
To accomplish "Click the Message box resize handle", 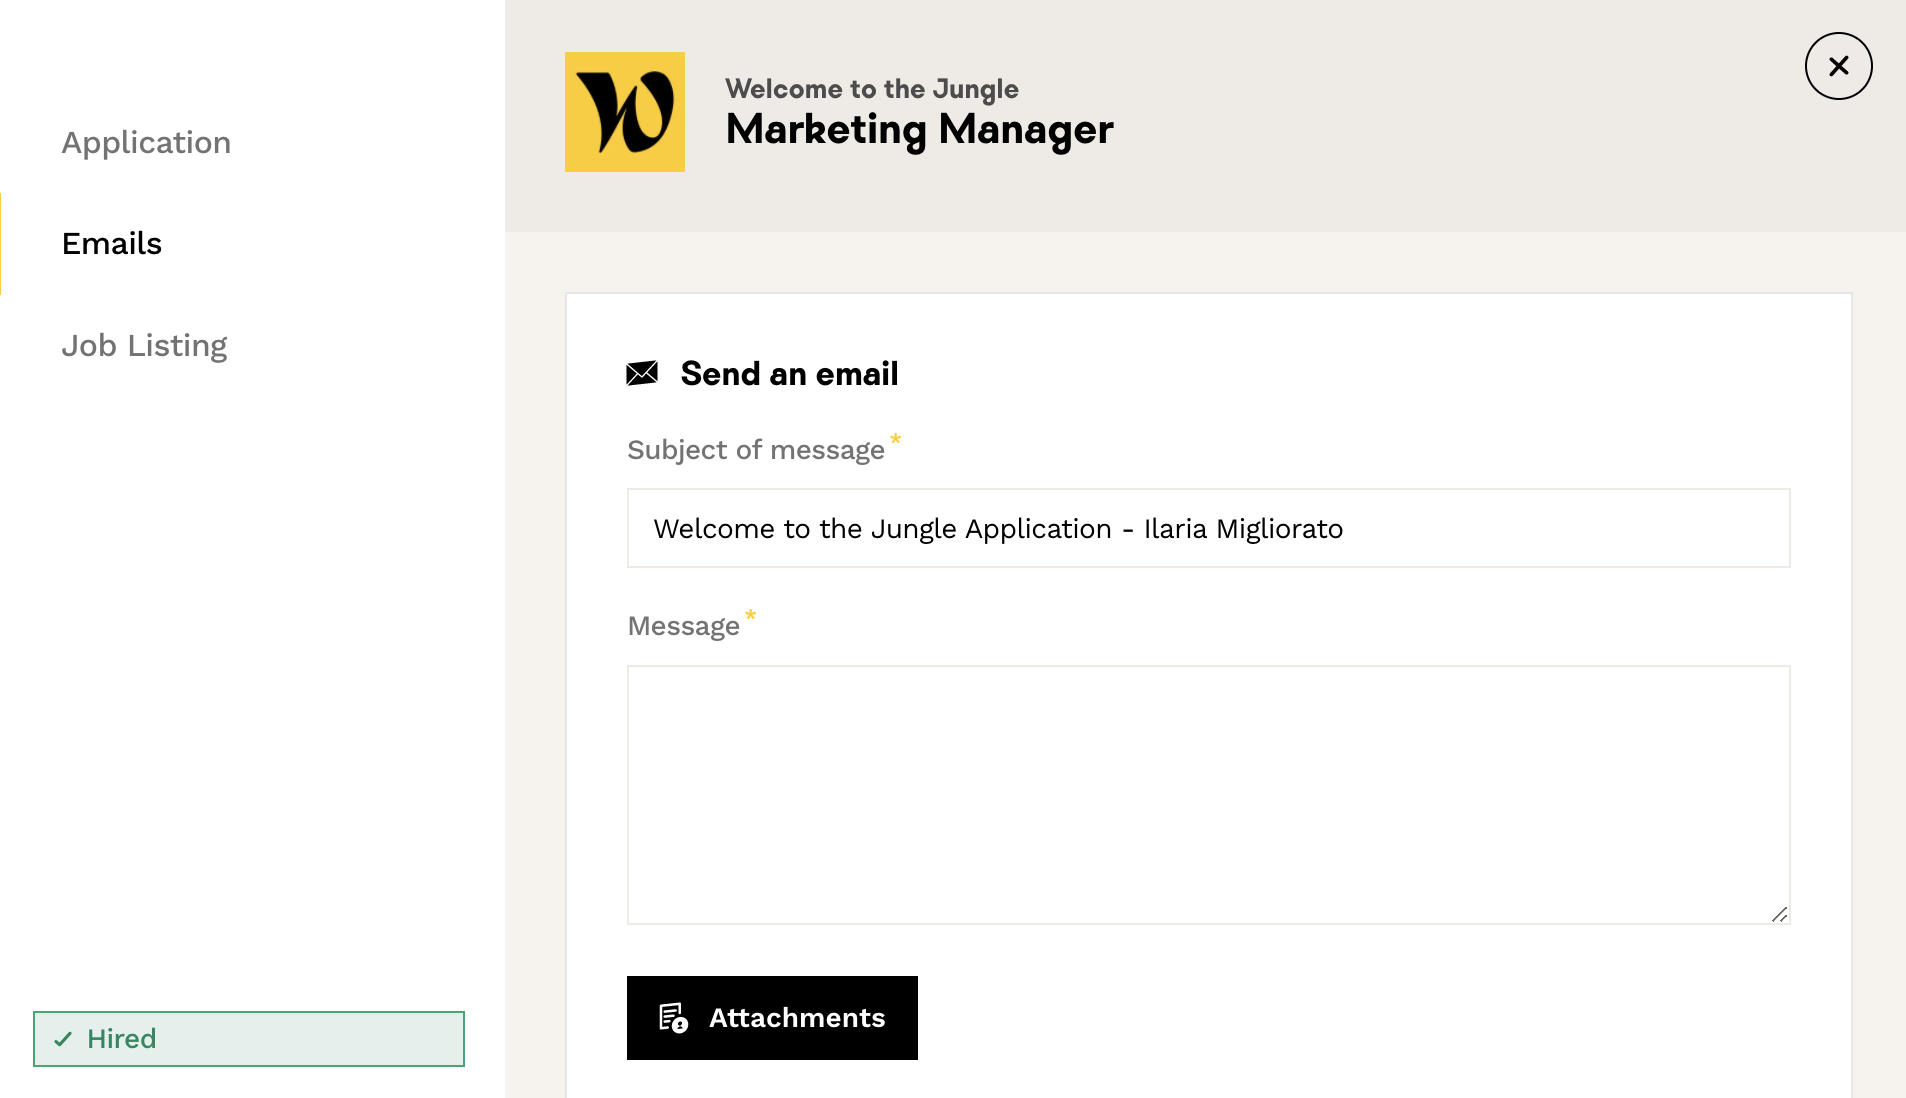I will pyautogui.click(x=1779, y=914).
